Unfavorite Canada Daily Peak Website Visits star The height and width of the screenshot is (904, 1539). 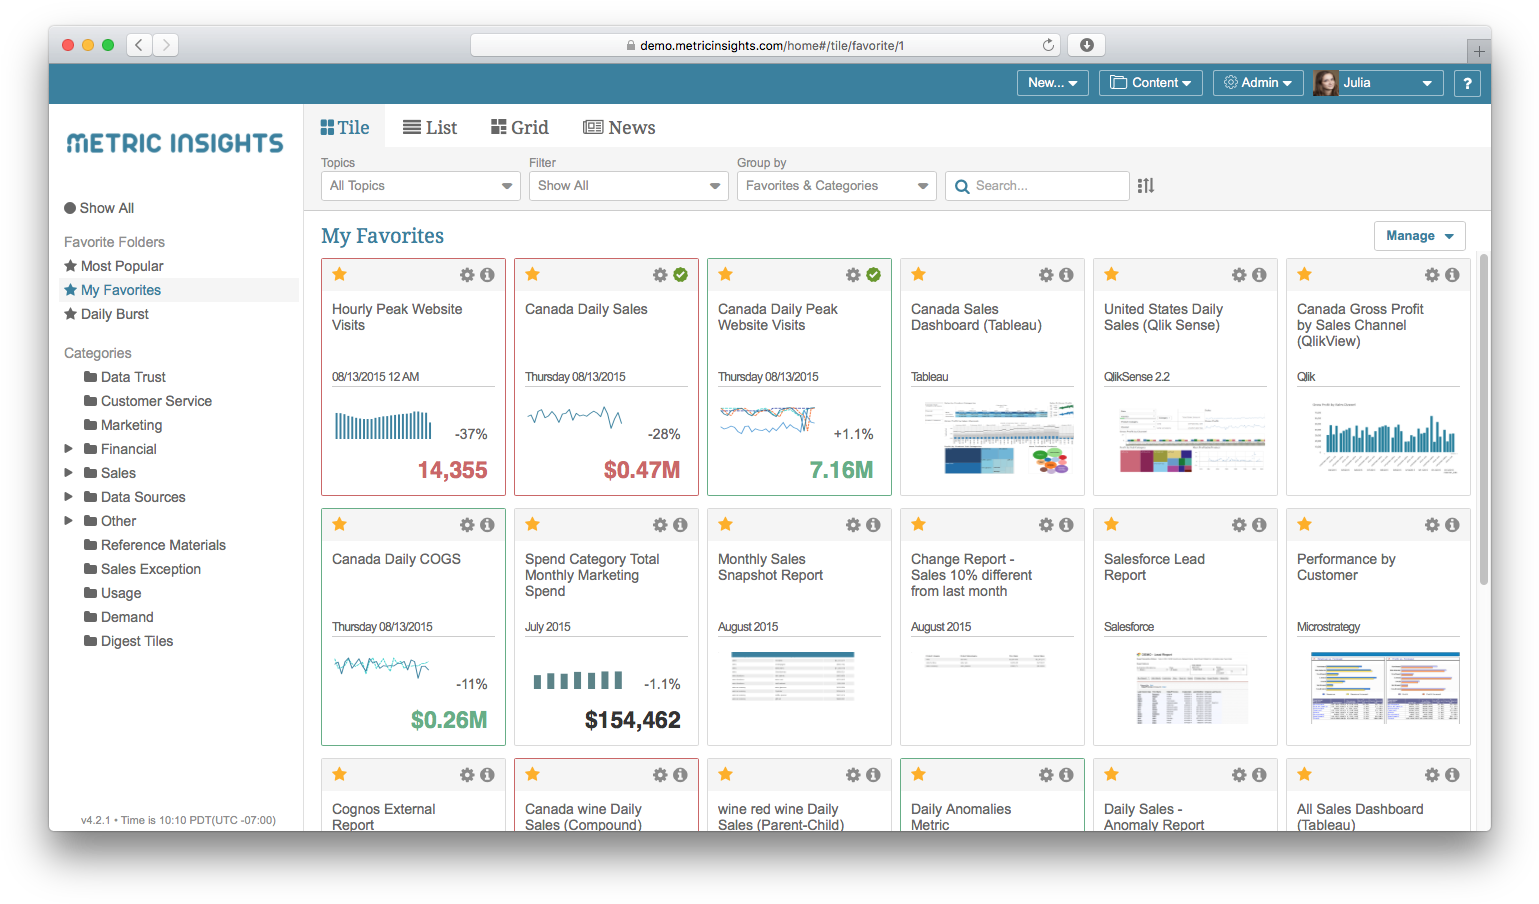[x=726, y=274]
